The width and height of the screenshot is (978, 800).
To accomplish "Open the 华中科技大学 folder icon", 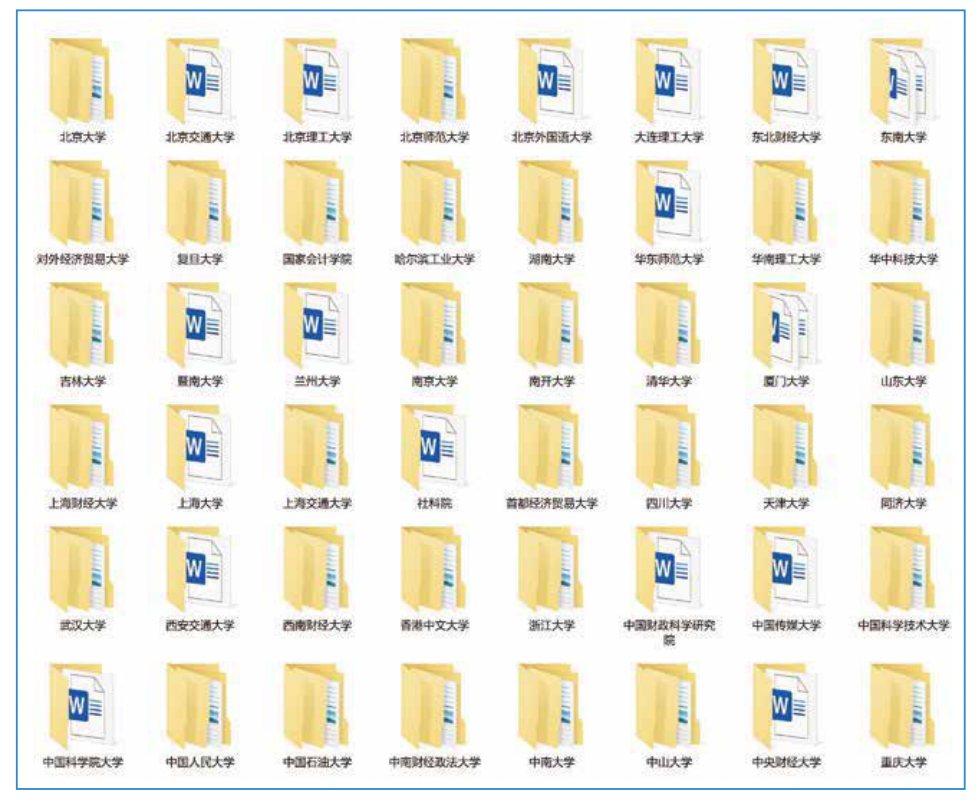I will coord(903,203).
